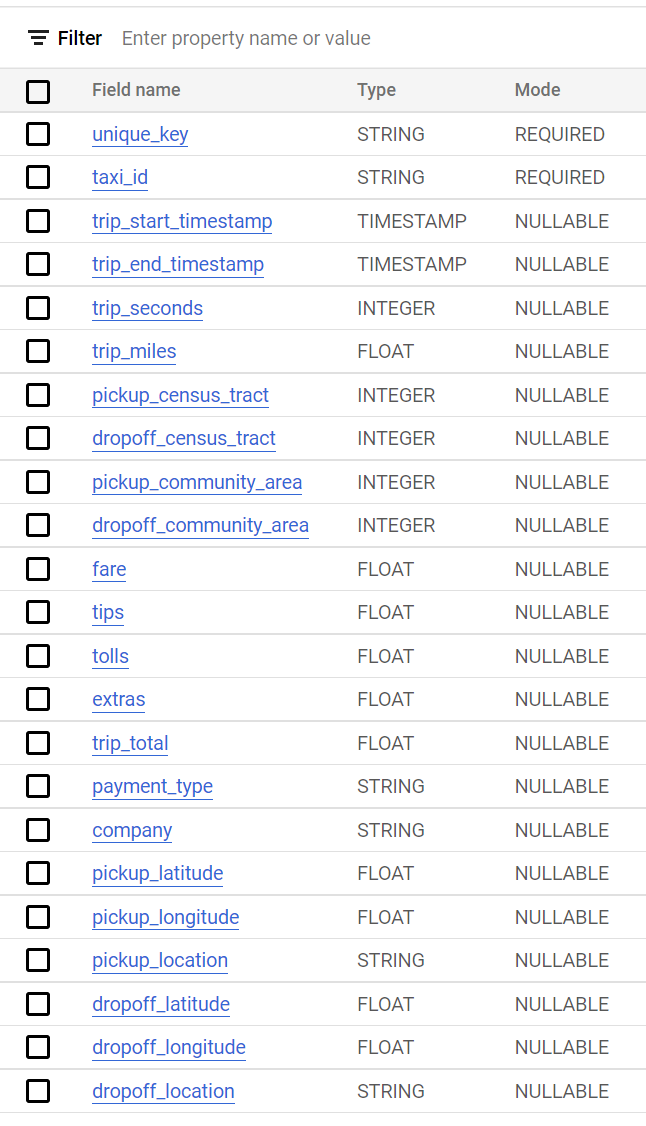This screenshot has height=1126, width=646.
Task: Click the dropoff_longitude field link
Action: [x=169, y=1047]
